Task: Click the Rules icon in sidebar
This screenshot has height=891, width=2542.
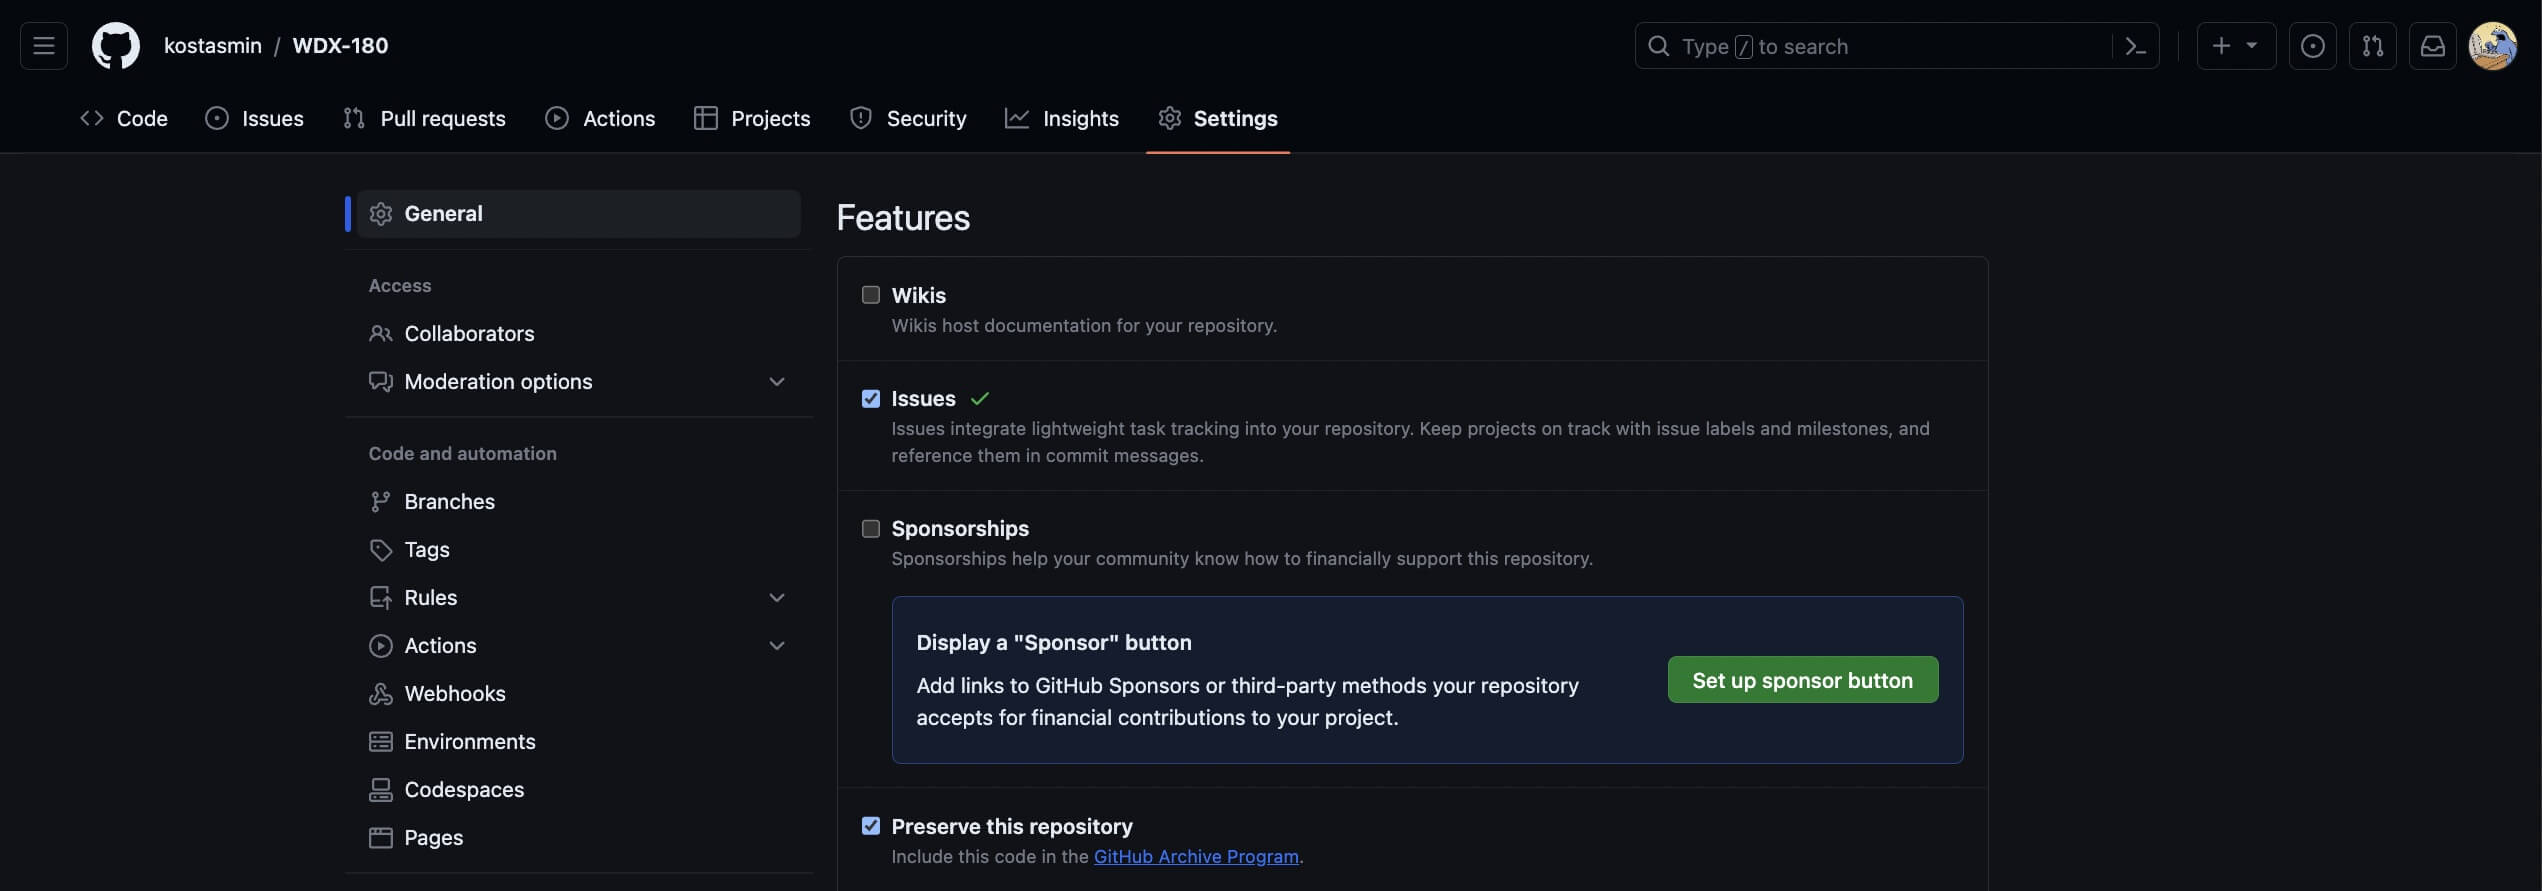Action: point(381,598)
